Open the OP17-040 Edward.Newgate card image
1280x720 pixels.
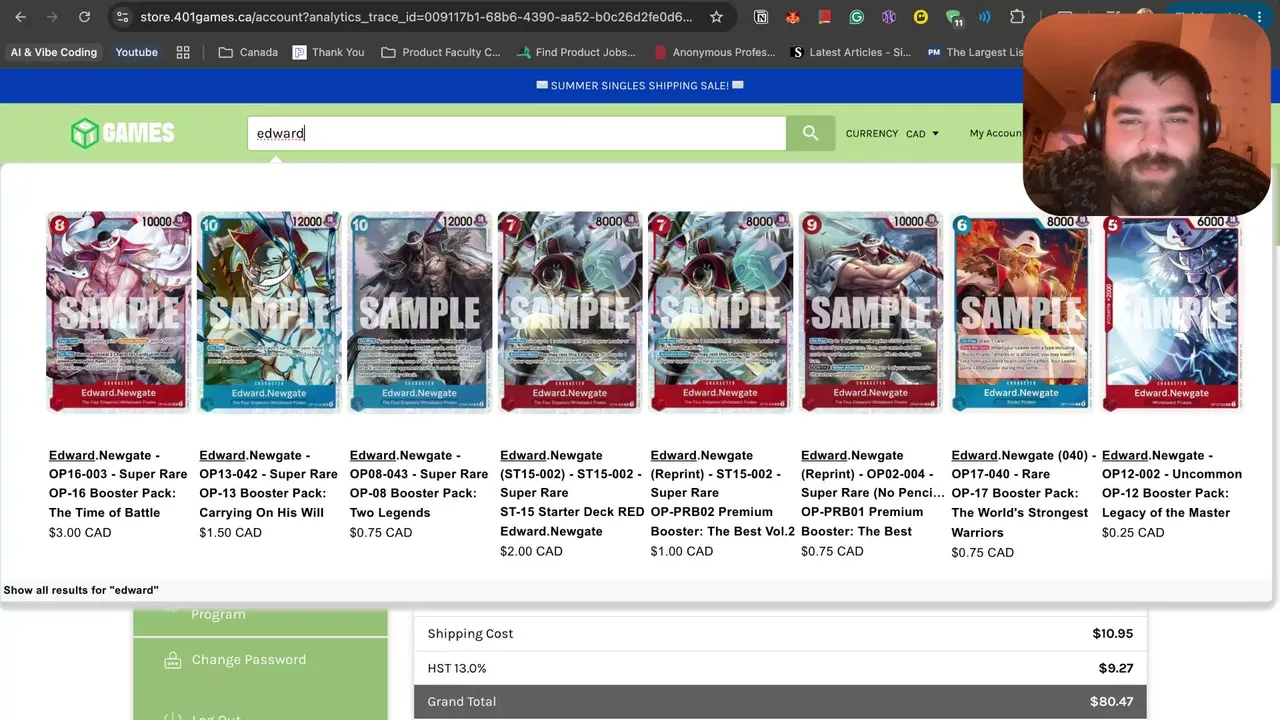click(x=1021, y=312)
